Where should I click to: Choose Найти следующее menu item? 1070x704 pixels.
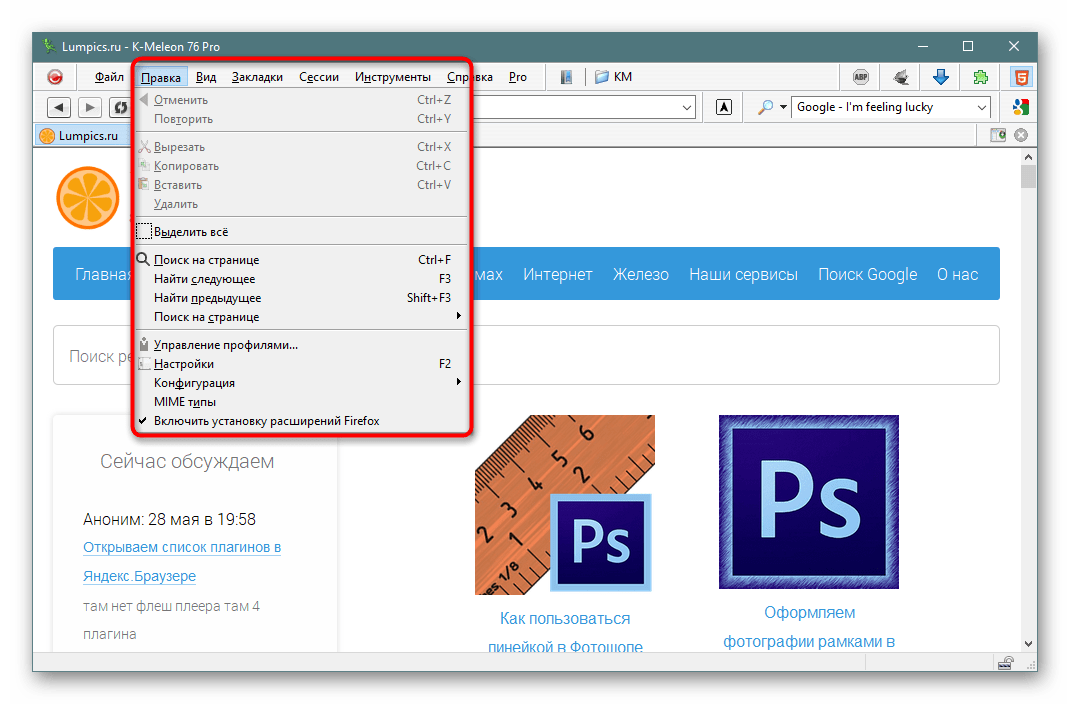point(301,279)
